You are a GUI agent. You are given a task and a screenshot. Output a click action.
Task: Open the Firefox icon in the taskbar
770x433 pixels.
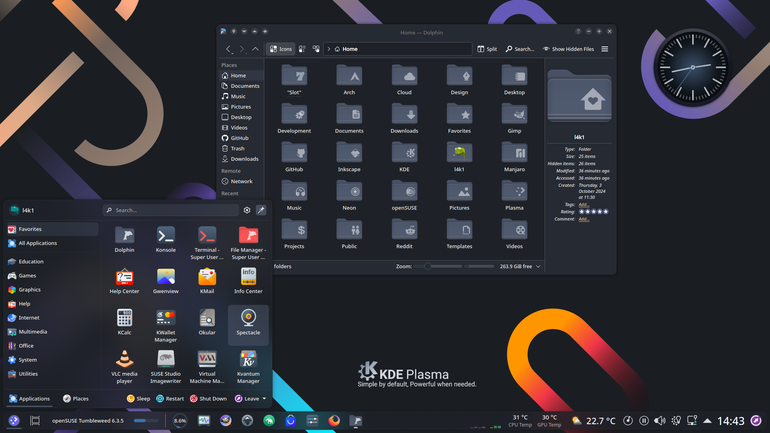(x=334, y=421)
